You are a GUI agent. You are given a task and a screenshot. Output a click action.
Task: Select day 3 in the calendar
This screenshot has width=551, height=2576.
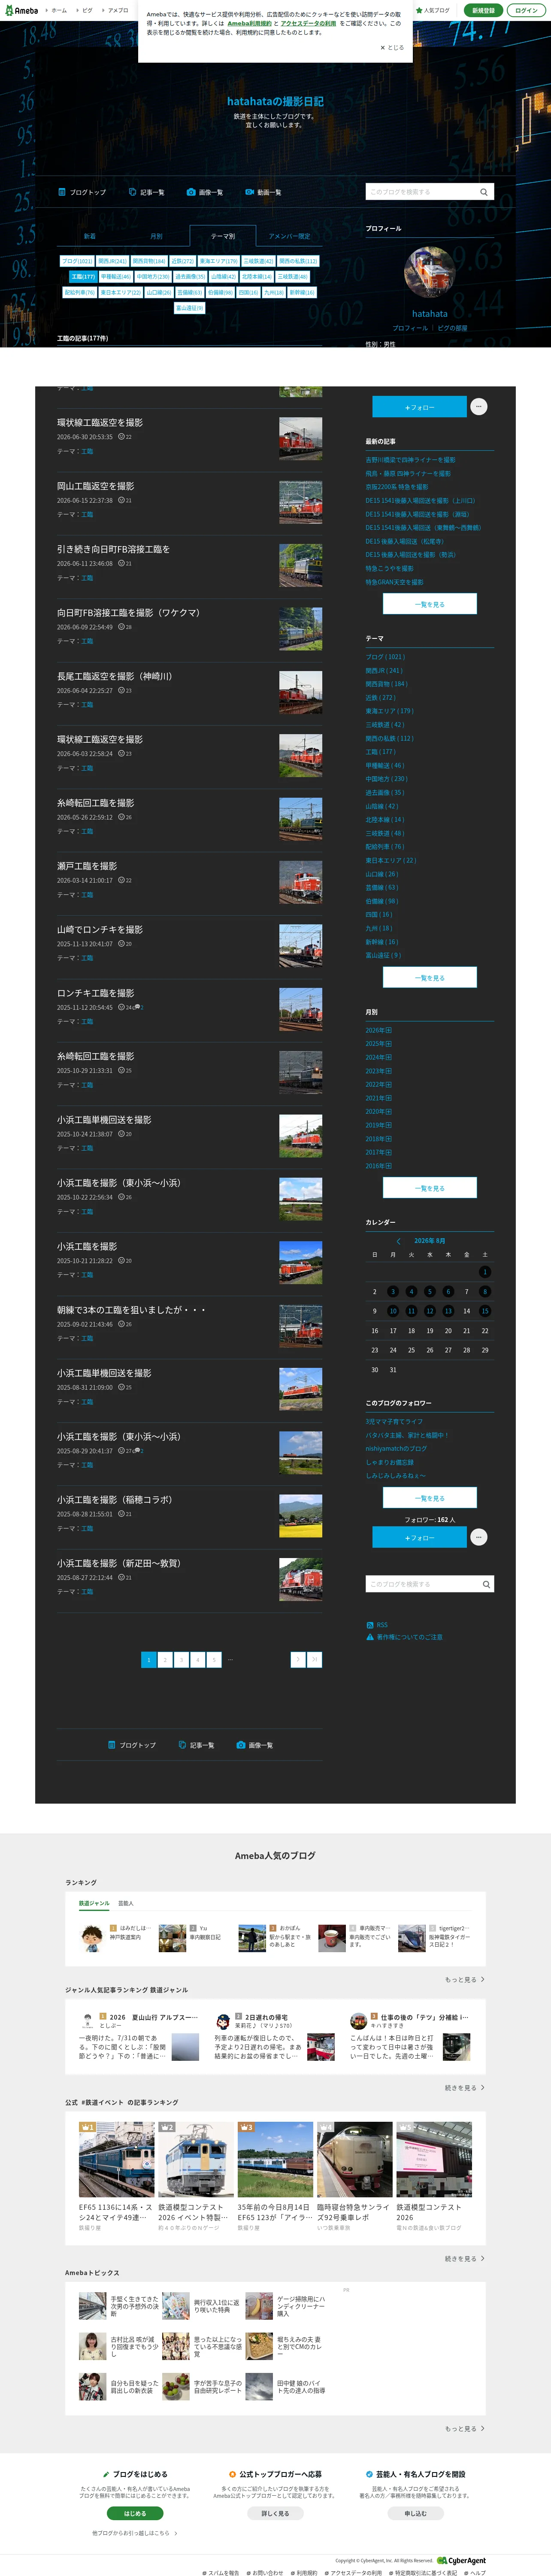(393, 1291)
